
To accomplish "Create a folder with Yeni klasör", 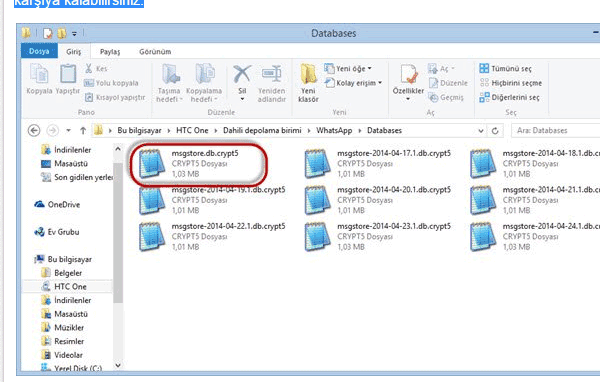I will pos(308,83).
